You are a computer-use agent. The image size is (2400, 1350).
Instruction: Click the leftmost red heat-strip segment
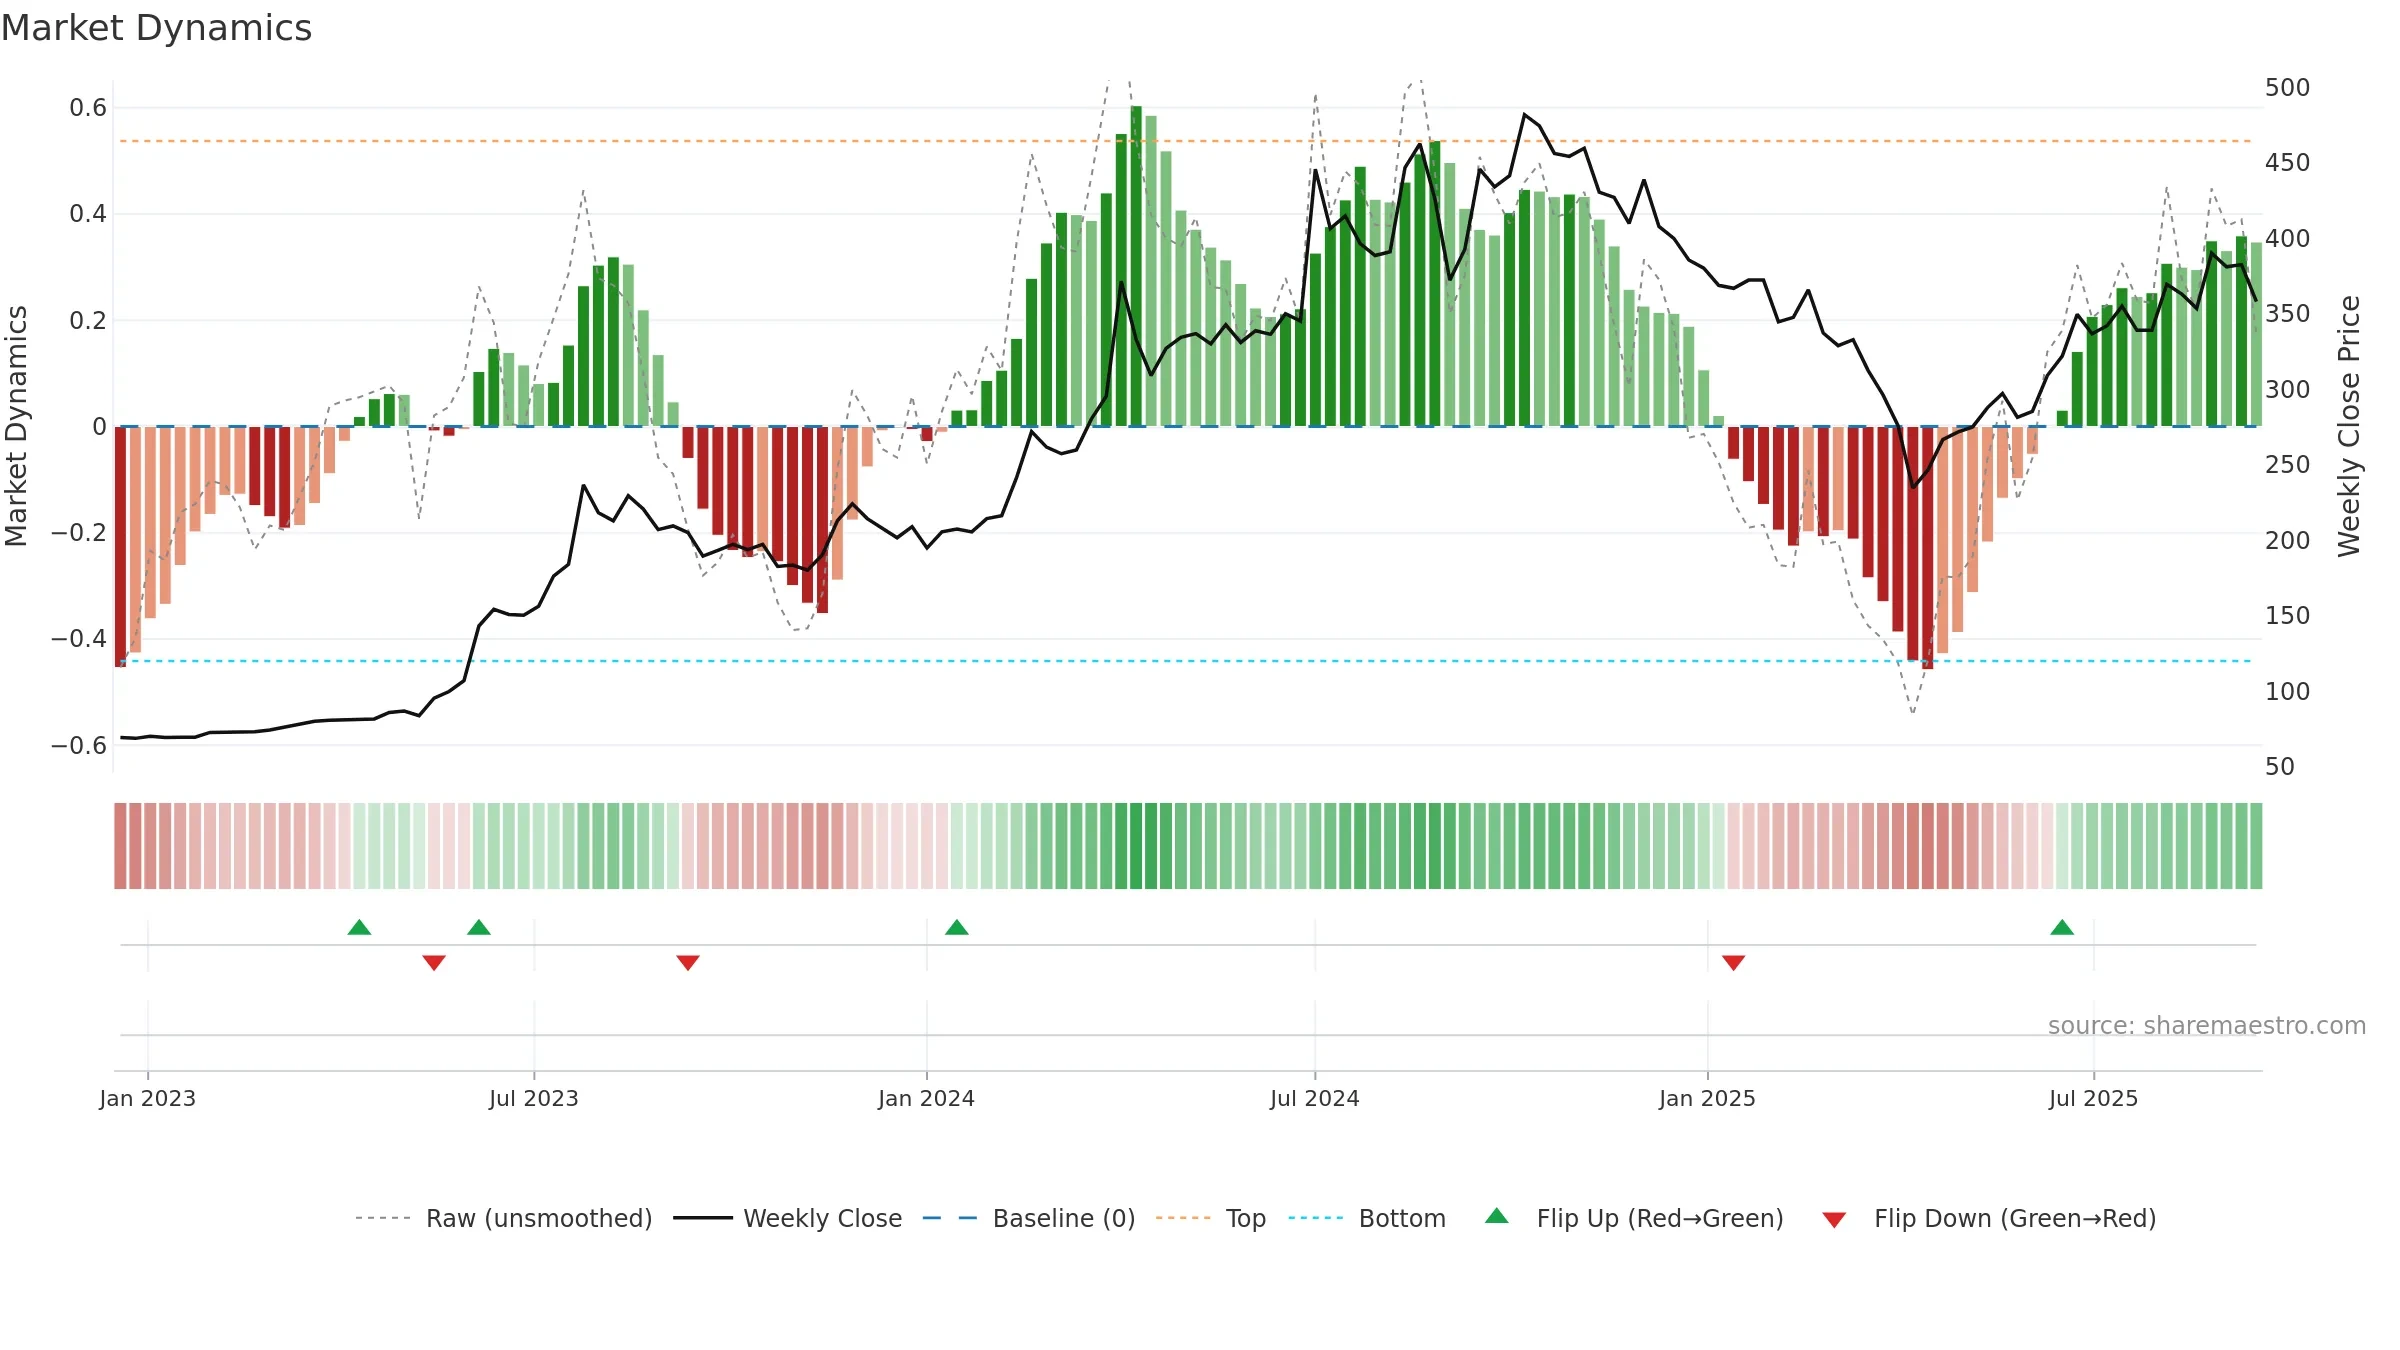(120, 846)
